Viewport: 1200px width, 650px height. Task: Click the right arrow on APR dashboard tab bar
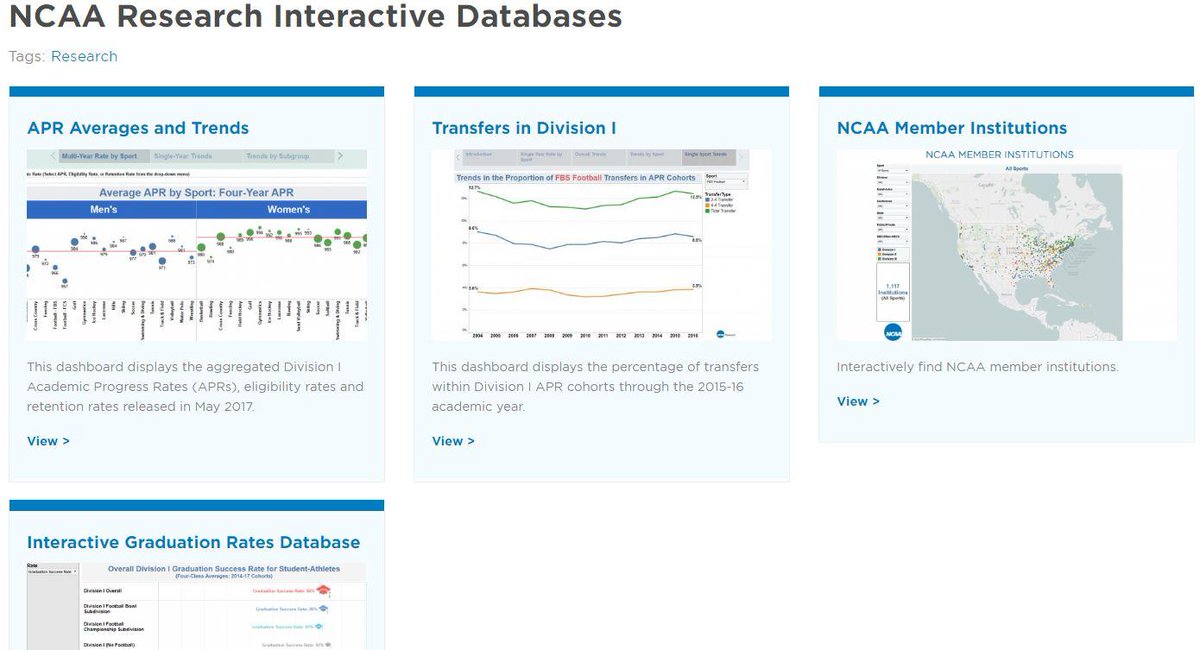[340, 156]
